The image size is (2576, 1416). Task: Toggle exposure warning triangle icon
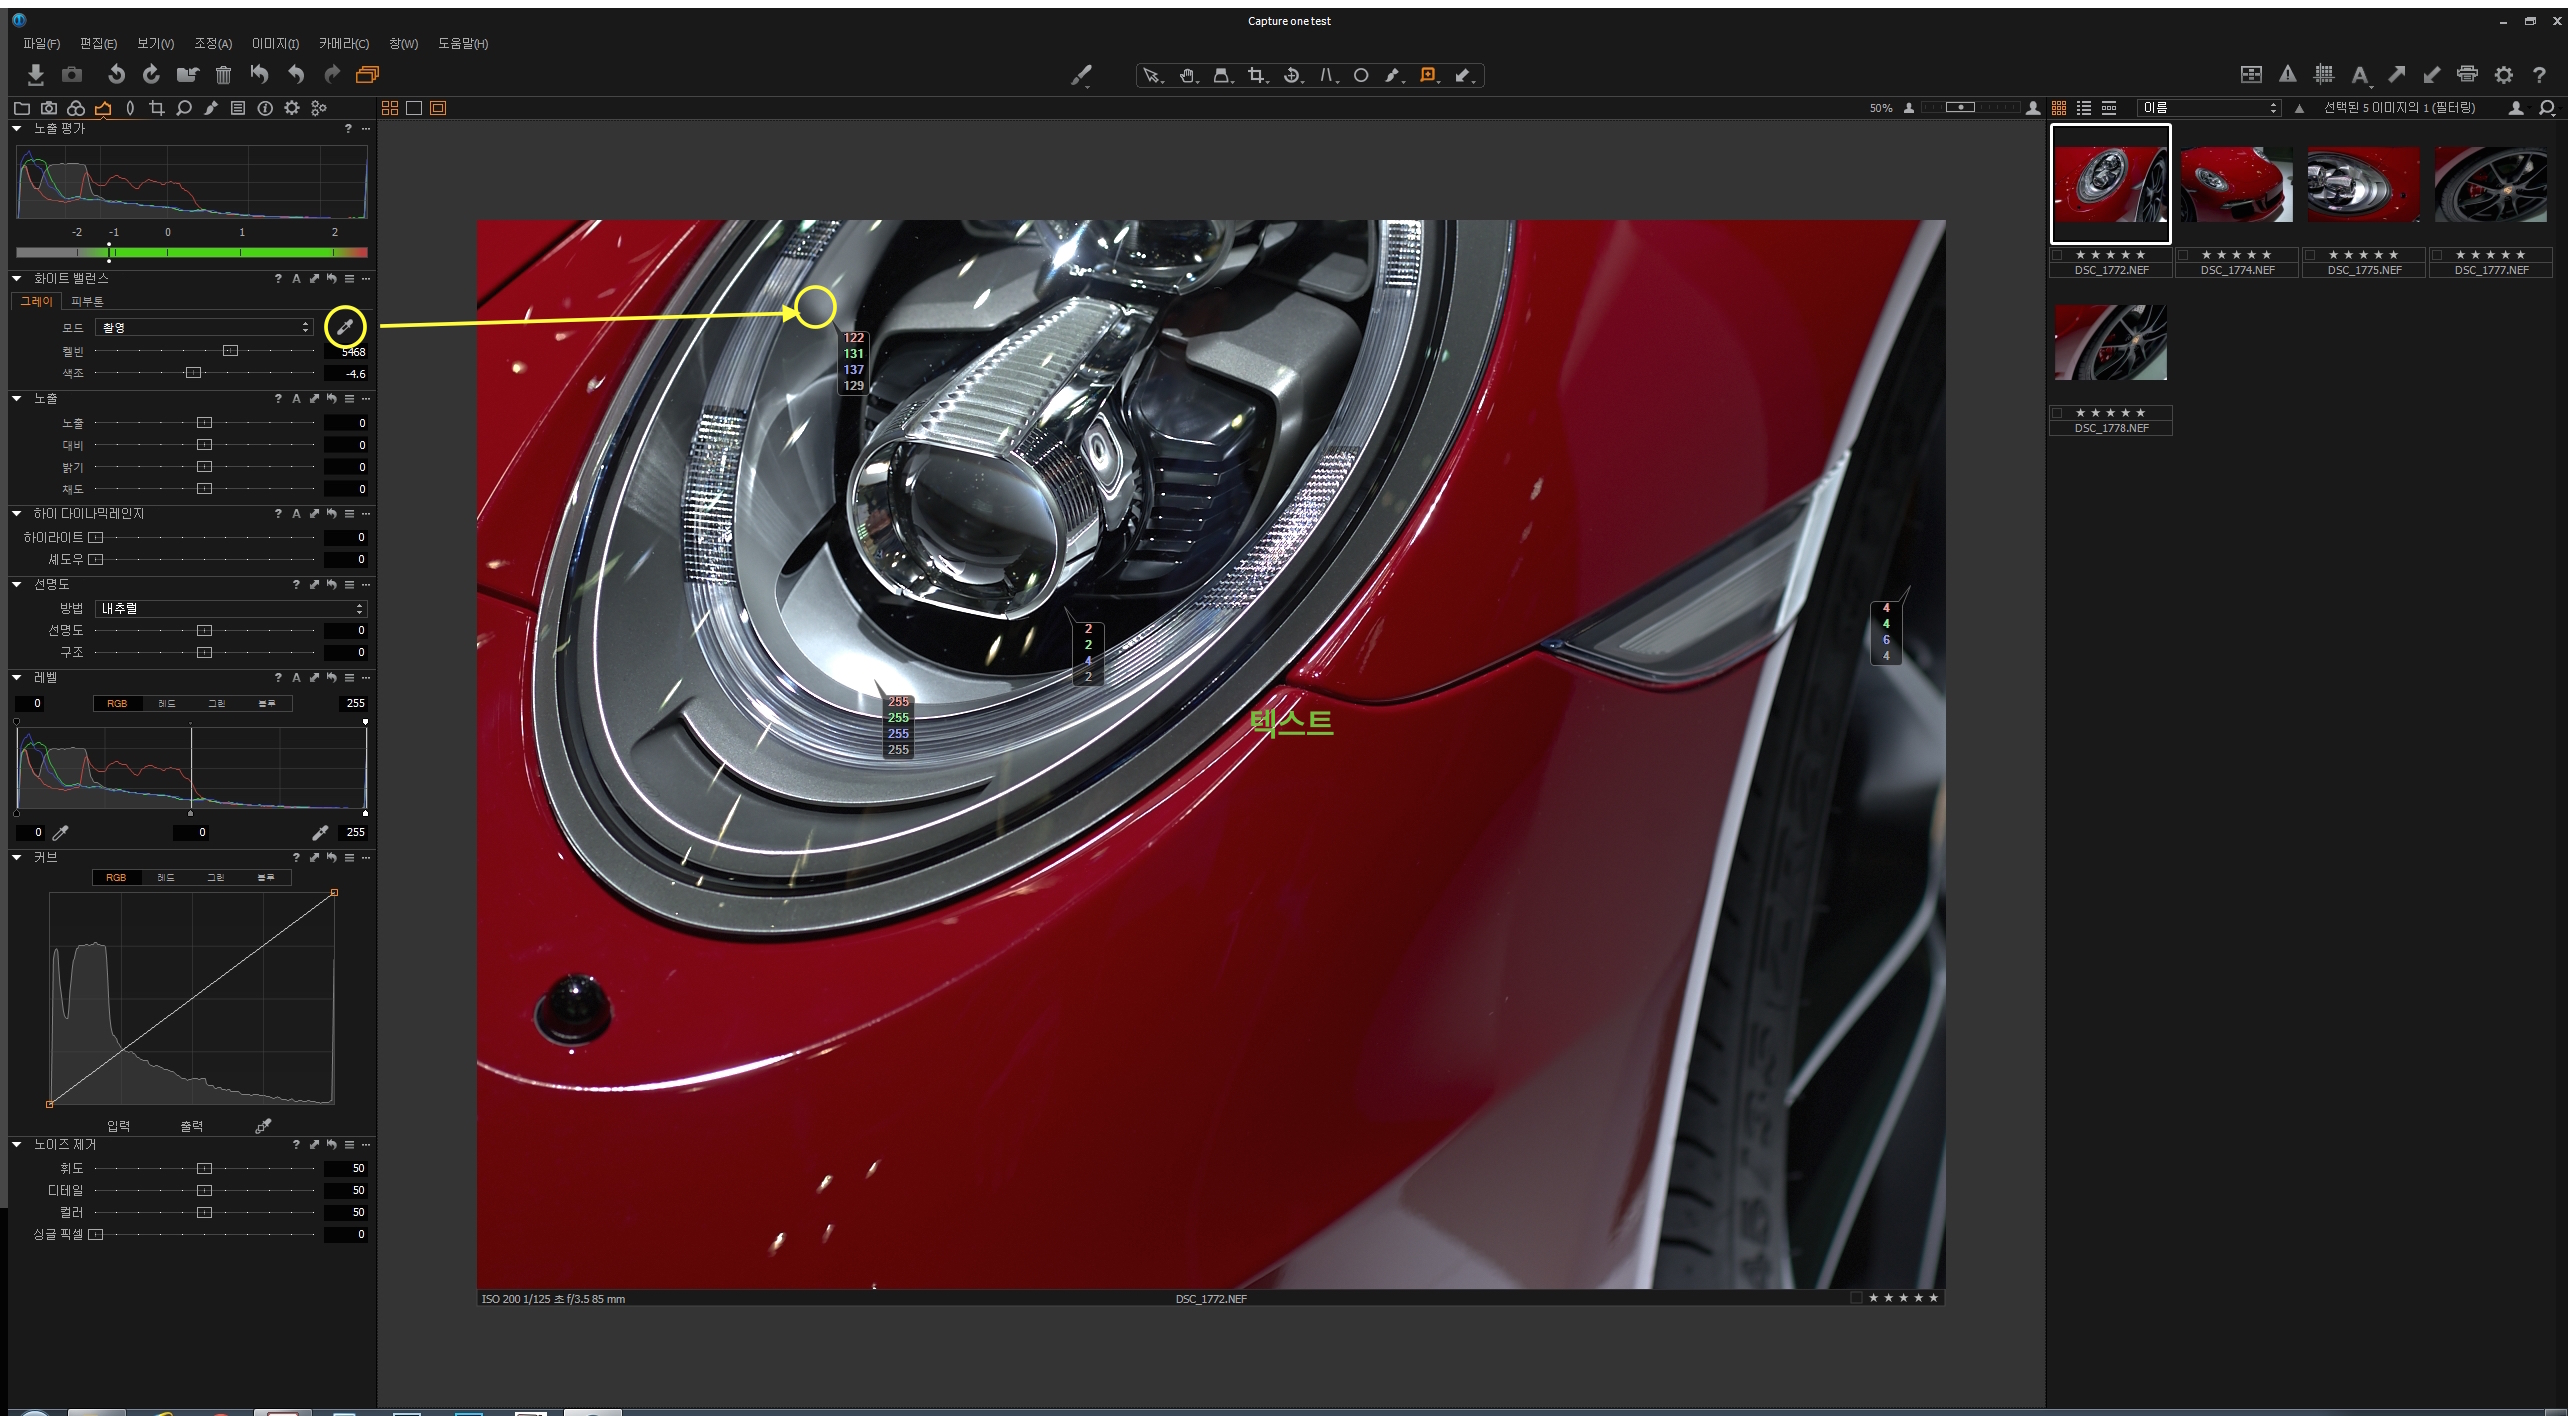2287,74
